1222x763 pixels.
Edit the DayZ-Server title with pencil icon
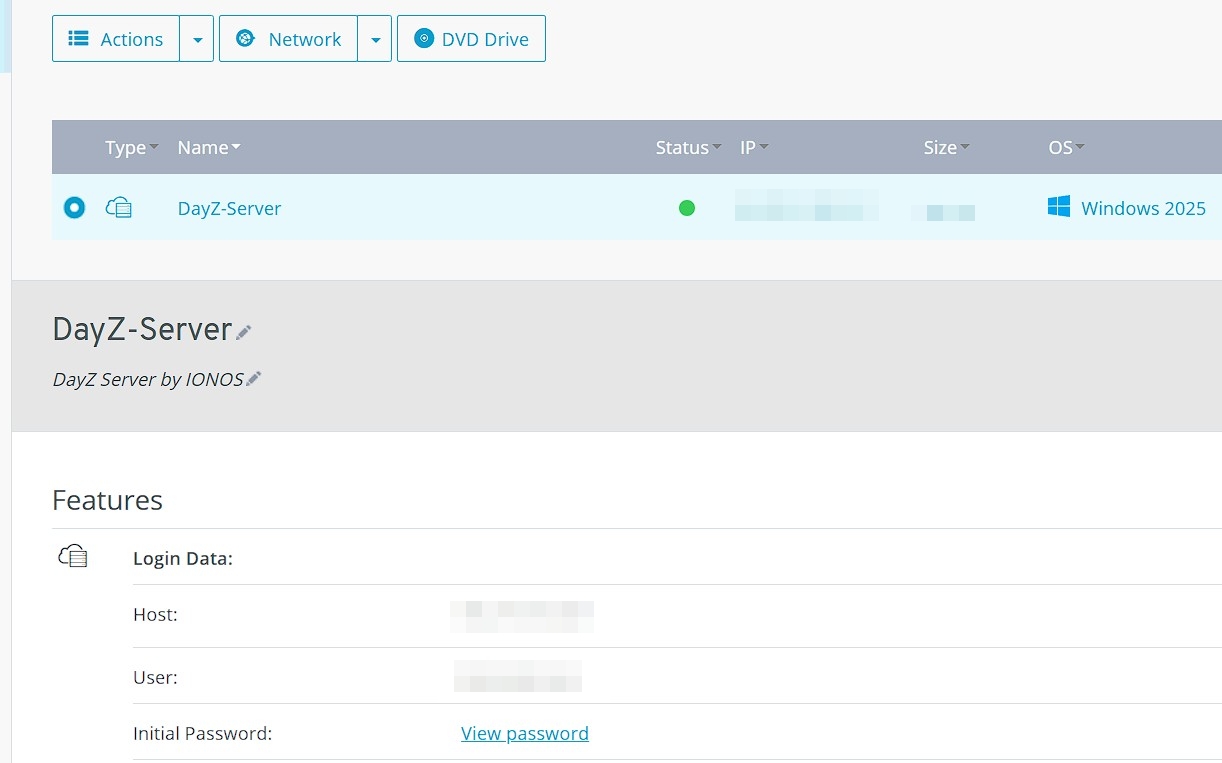tap(244, 332)
